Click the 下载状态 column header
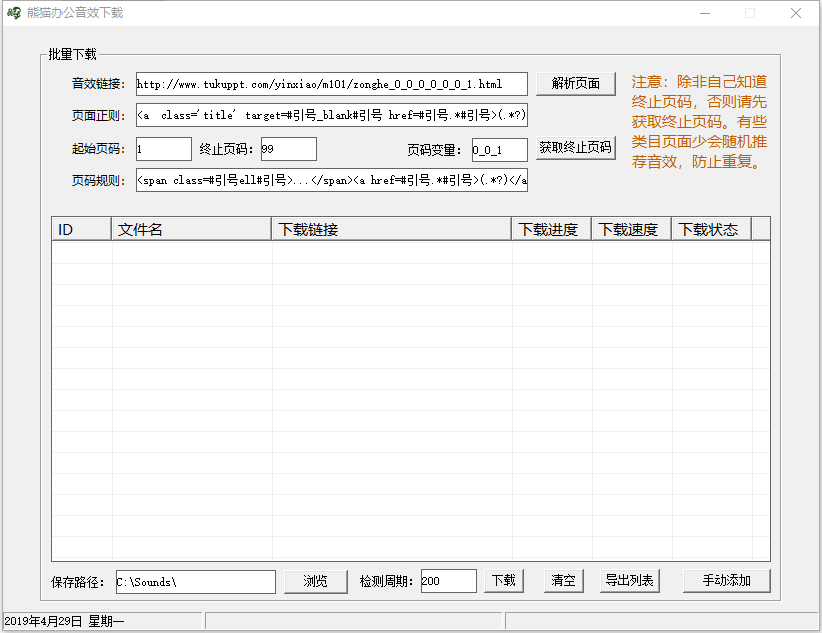Viewport: 822px width, 633px height. (x=710, y=229)
